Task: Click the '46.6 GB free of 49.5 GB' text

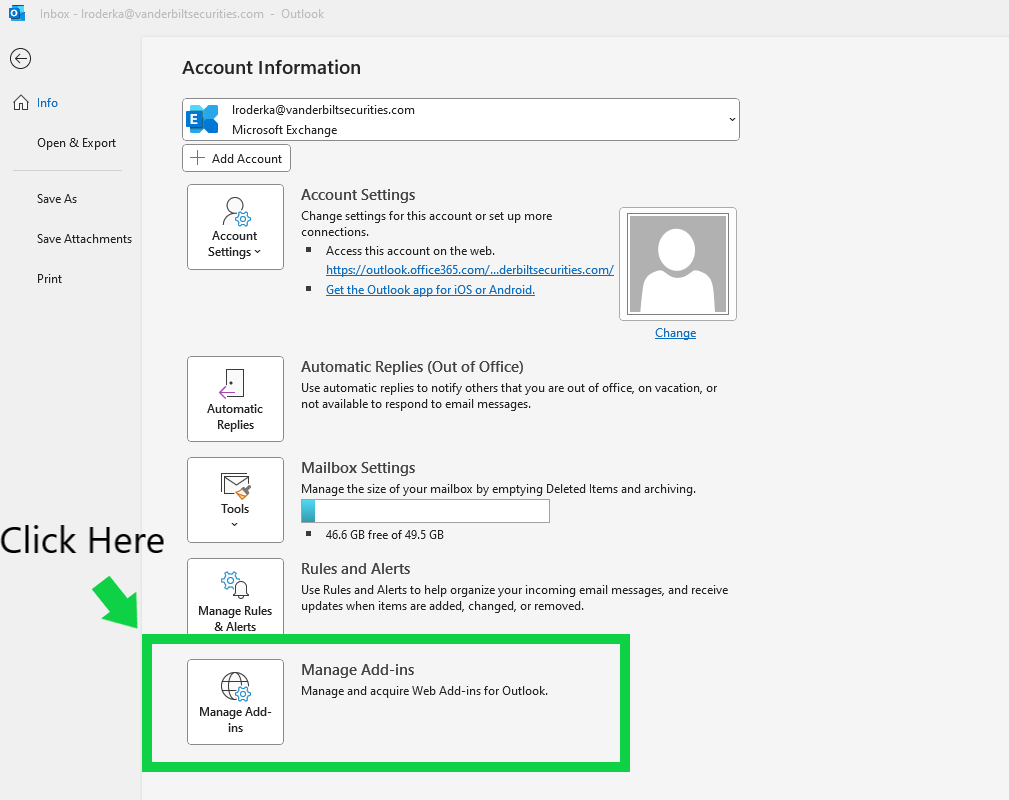Action: [385, 535]
